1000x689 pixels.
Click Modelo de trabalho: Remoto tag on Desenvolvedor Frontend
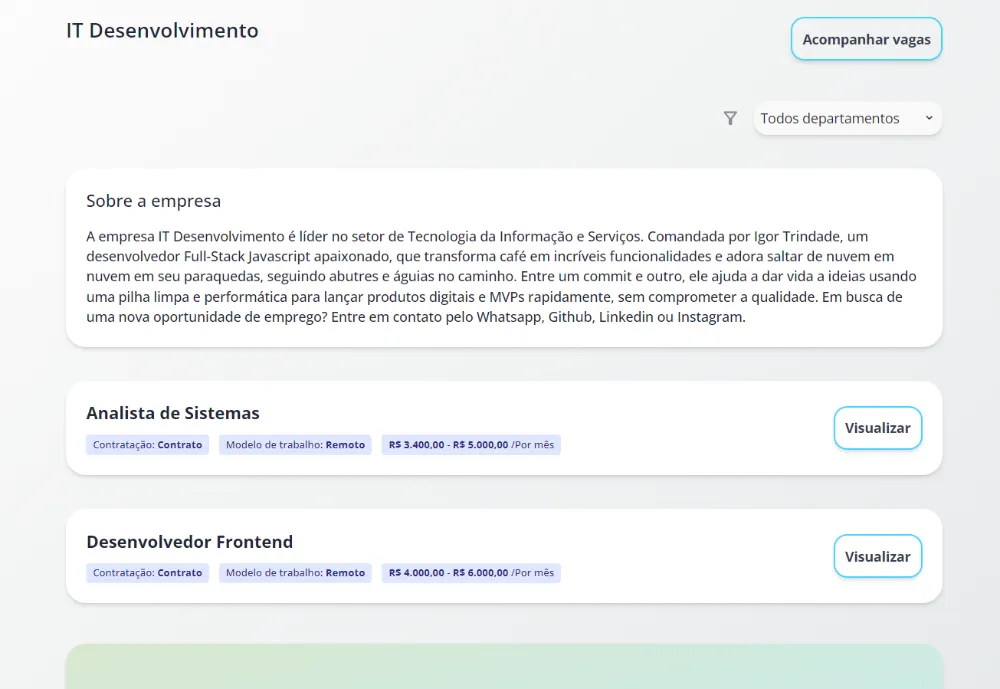pos(295,573)
